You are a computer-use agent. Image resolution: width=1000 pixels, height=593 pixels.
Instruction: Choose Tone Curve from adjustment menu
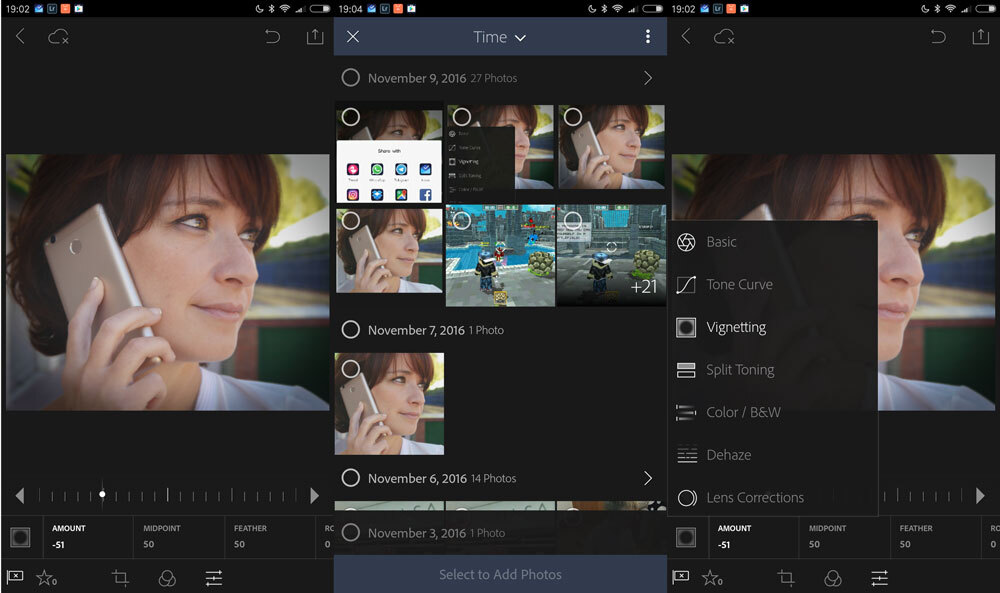point(738,285)
